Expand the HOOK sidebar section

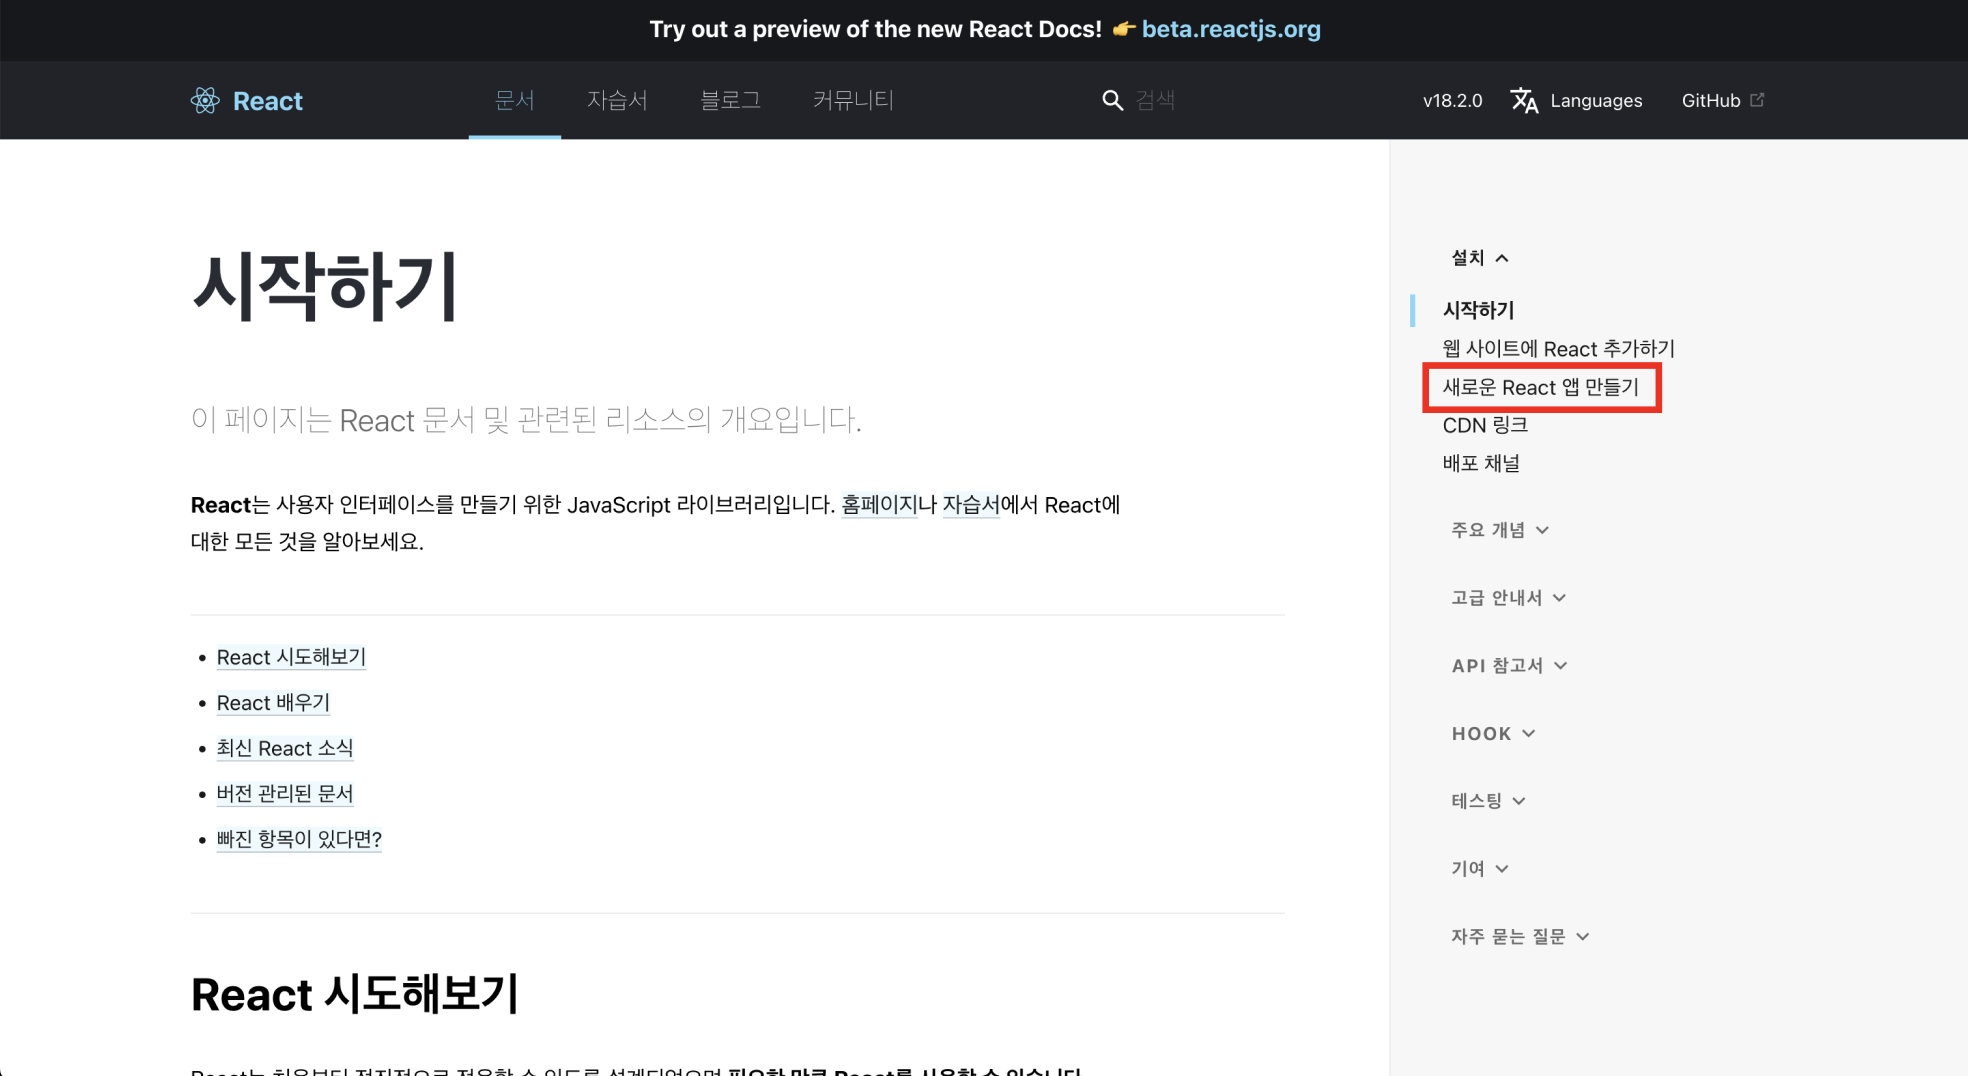point(1493,734)
